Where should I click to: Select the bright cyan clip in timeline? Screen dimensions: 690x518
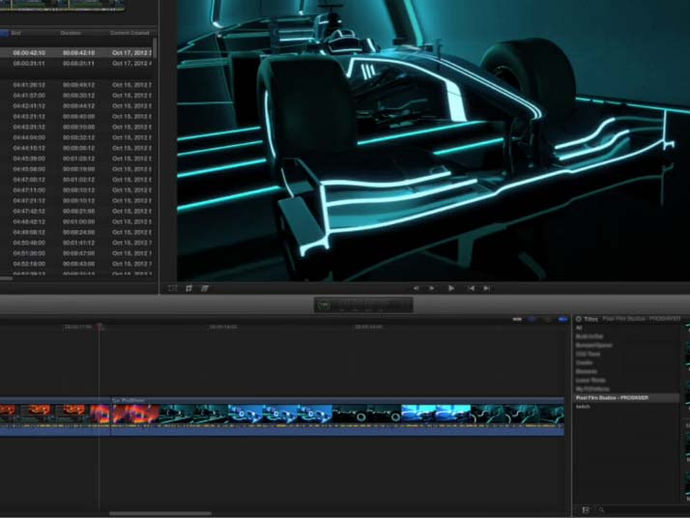(x=436, y=415)
